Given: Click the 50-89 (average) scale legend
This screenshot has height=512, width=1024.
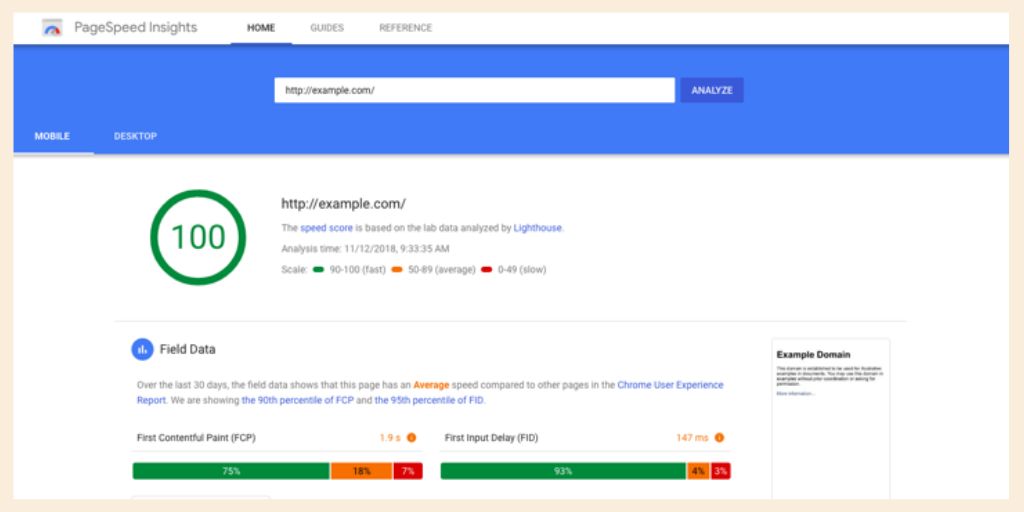Looking at the screenshot, I should 433,270.
